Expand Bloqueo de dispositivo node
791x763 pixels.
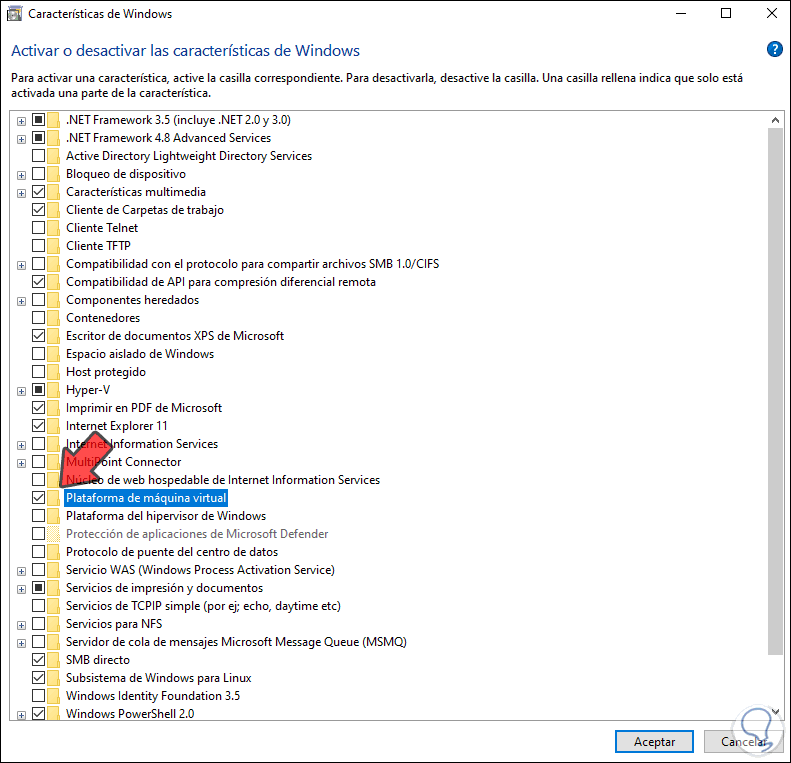tap(21, 175)
